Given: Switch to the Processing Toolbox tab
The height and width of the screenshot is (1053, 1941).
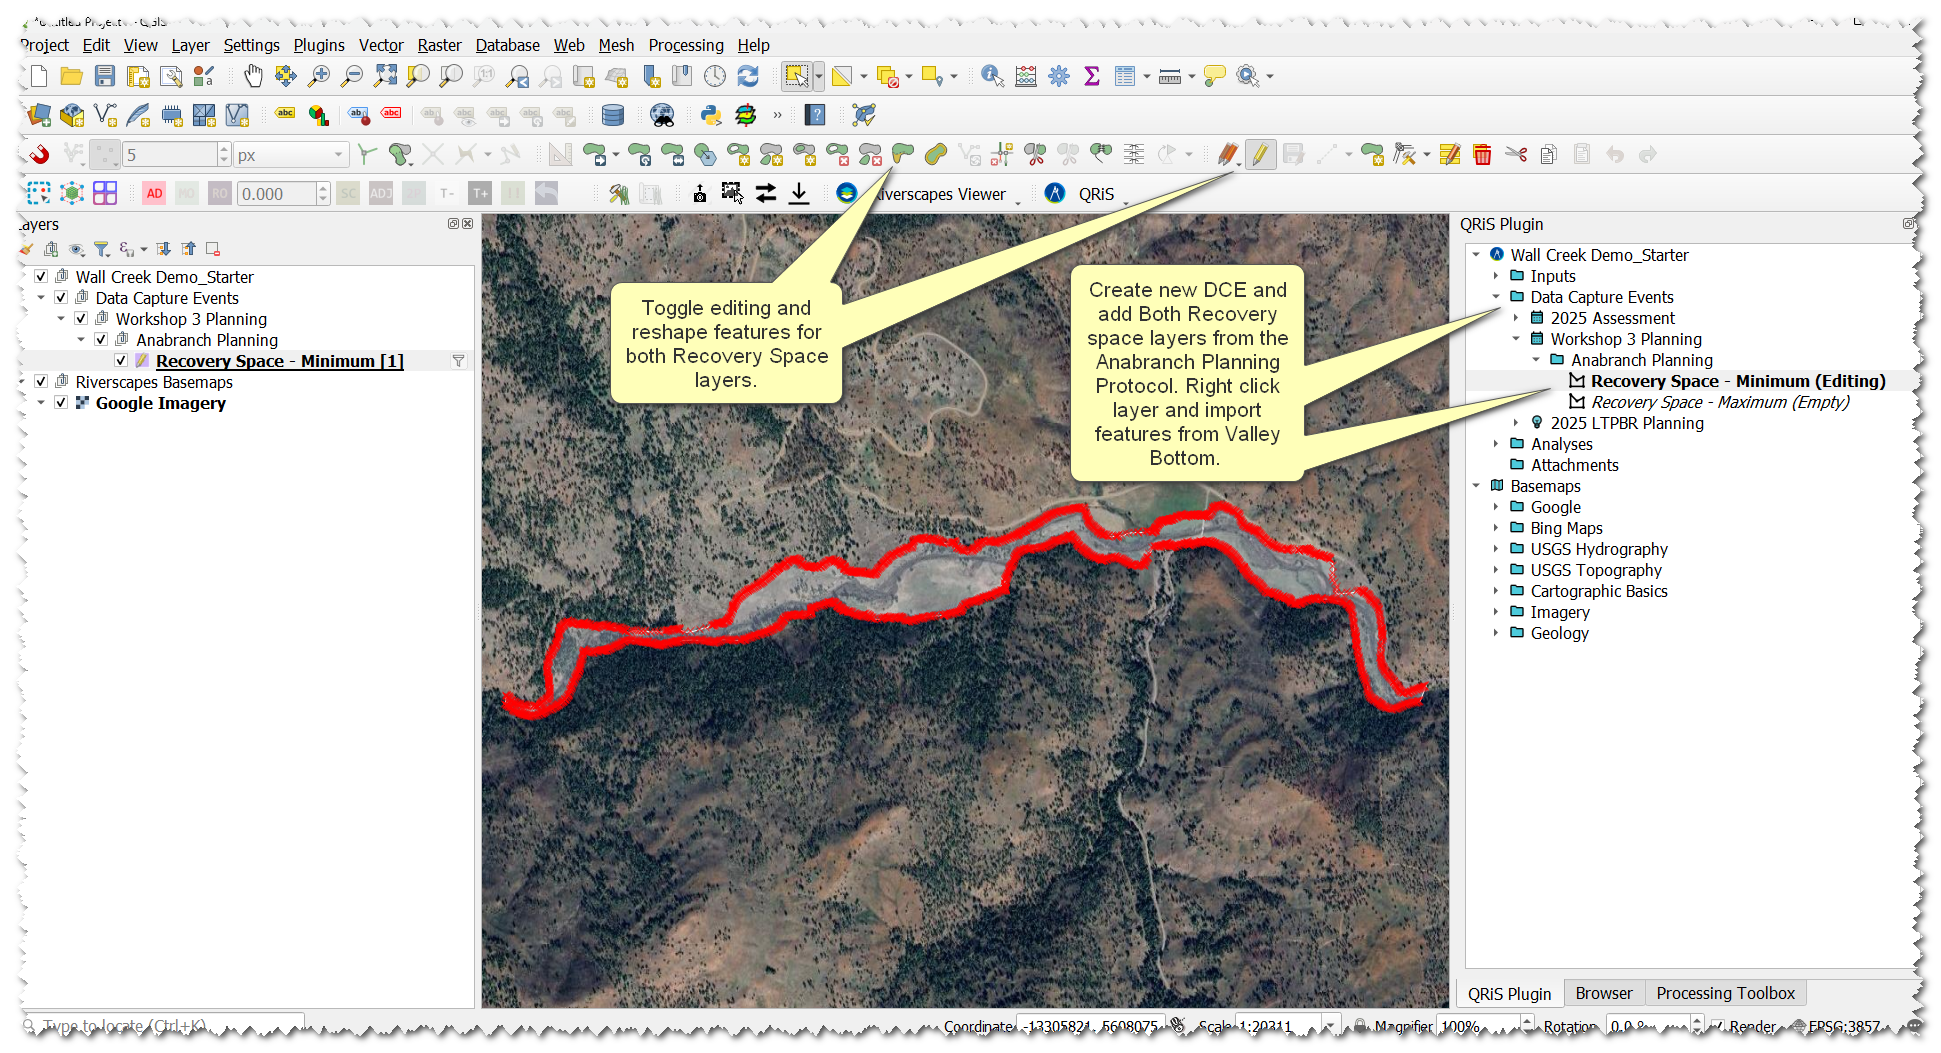Looking at the screenshot, I should coord(1725,993).
